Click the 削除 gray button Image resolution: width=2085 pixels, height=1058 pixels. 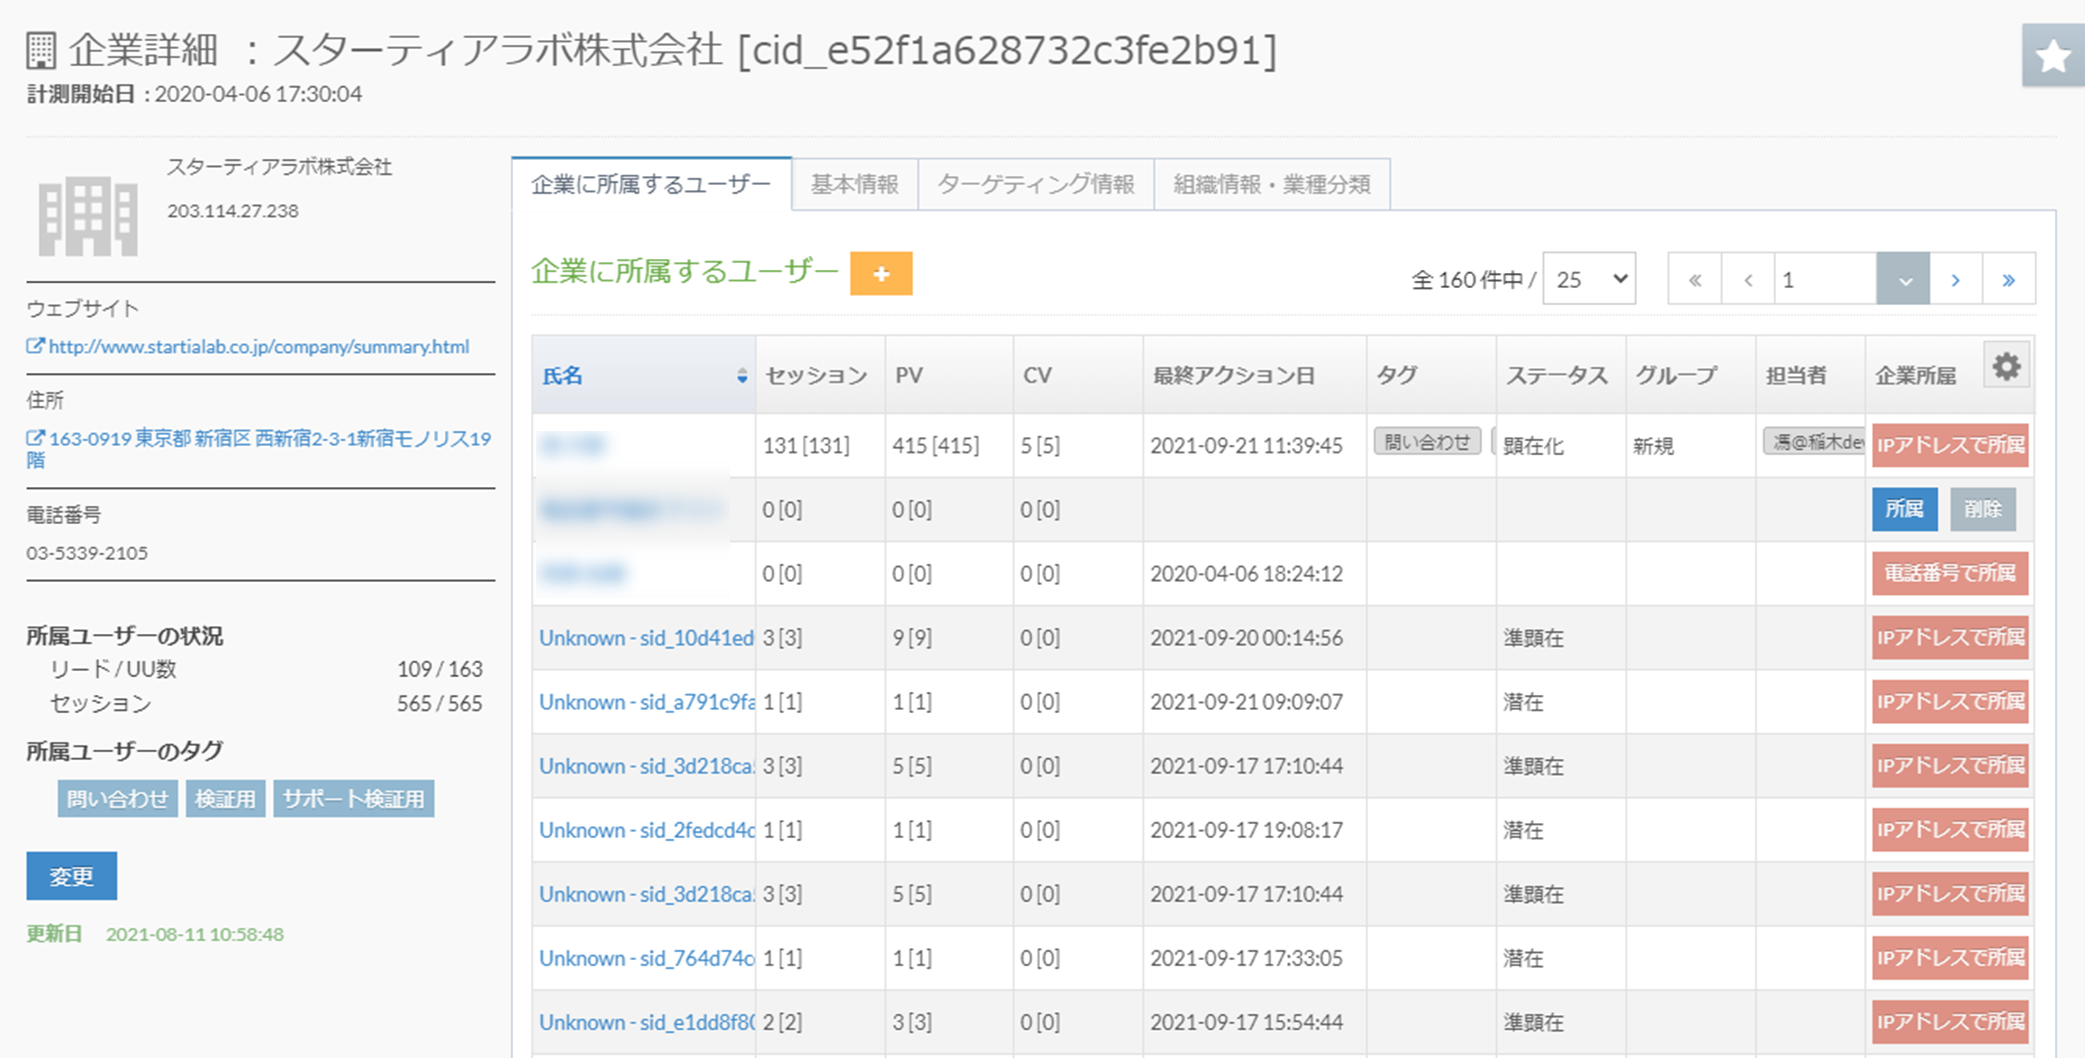pos(1982,509)
